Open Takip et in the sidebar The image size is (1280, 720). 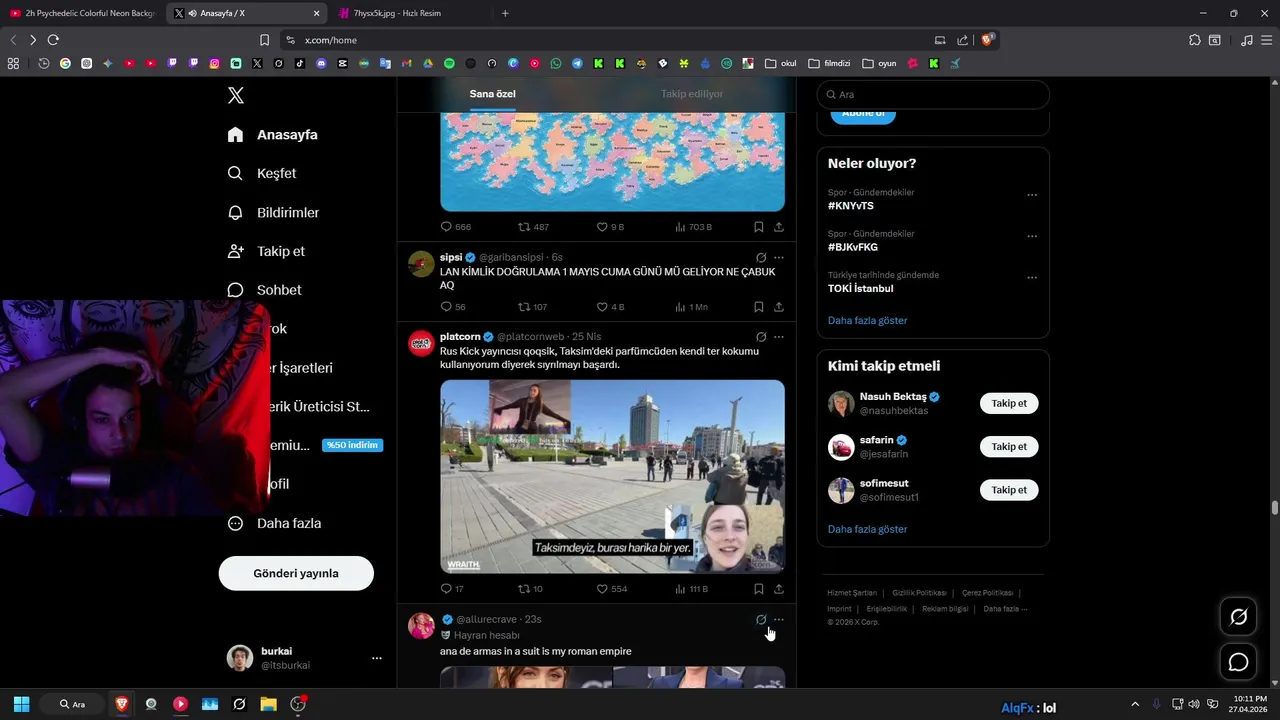click(266, 251)
